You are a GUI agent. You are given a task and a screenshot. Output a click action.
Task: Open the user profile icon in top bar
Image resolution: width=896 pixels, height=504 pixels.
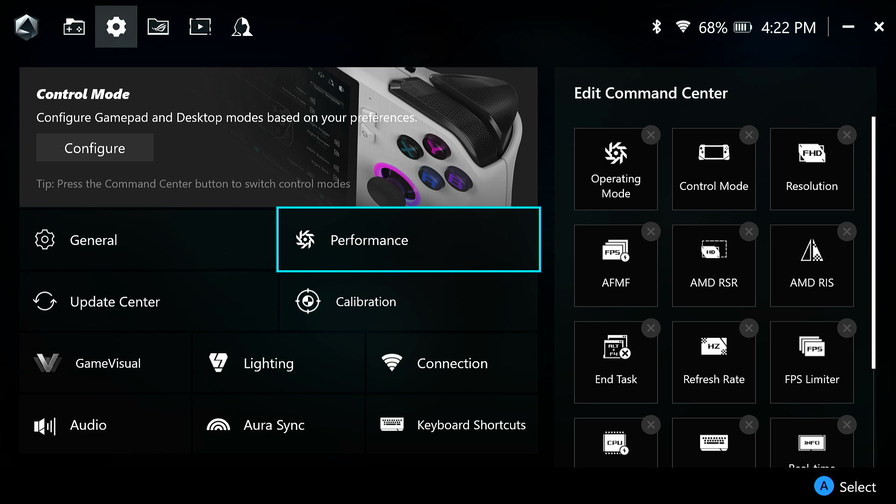tap(242, 27)
